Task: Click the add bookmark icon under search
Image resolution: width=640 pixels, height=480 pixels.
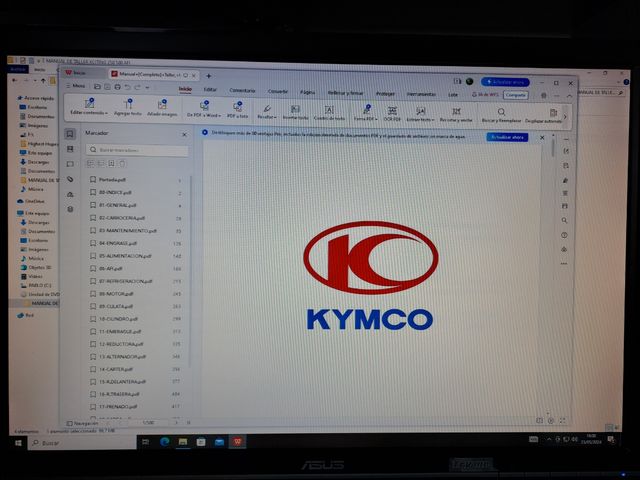Action: click(x=111, y=164)
